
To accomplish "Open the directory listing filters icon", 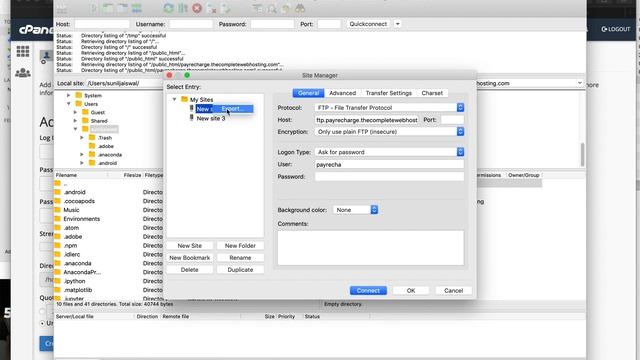I will click(x=257, y=8).
